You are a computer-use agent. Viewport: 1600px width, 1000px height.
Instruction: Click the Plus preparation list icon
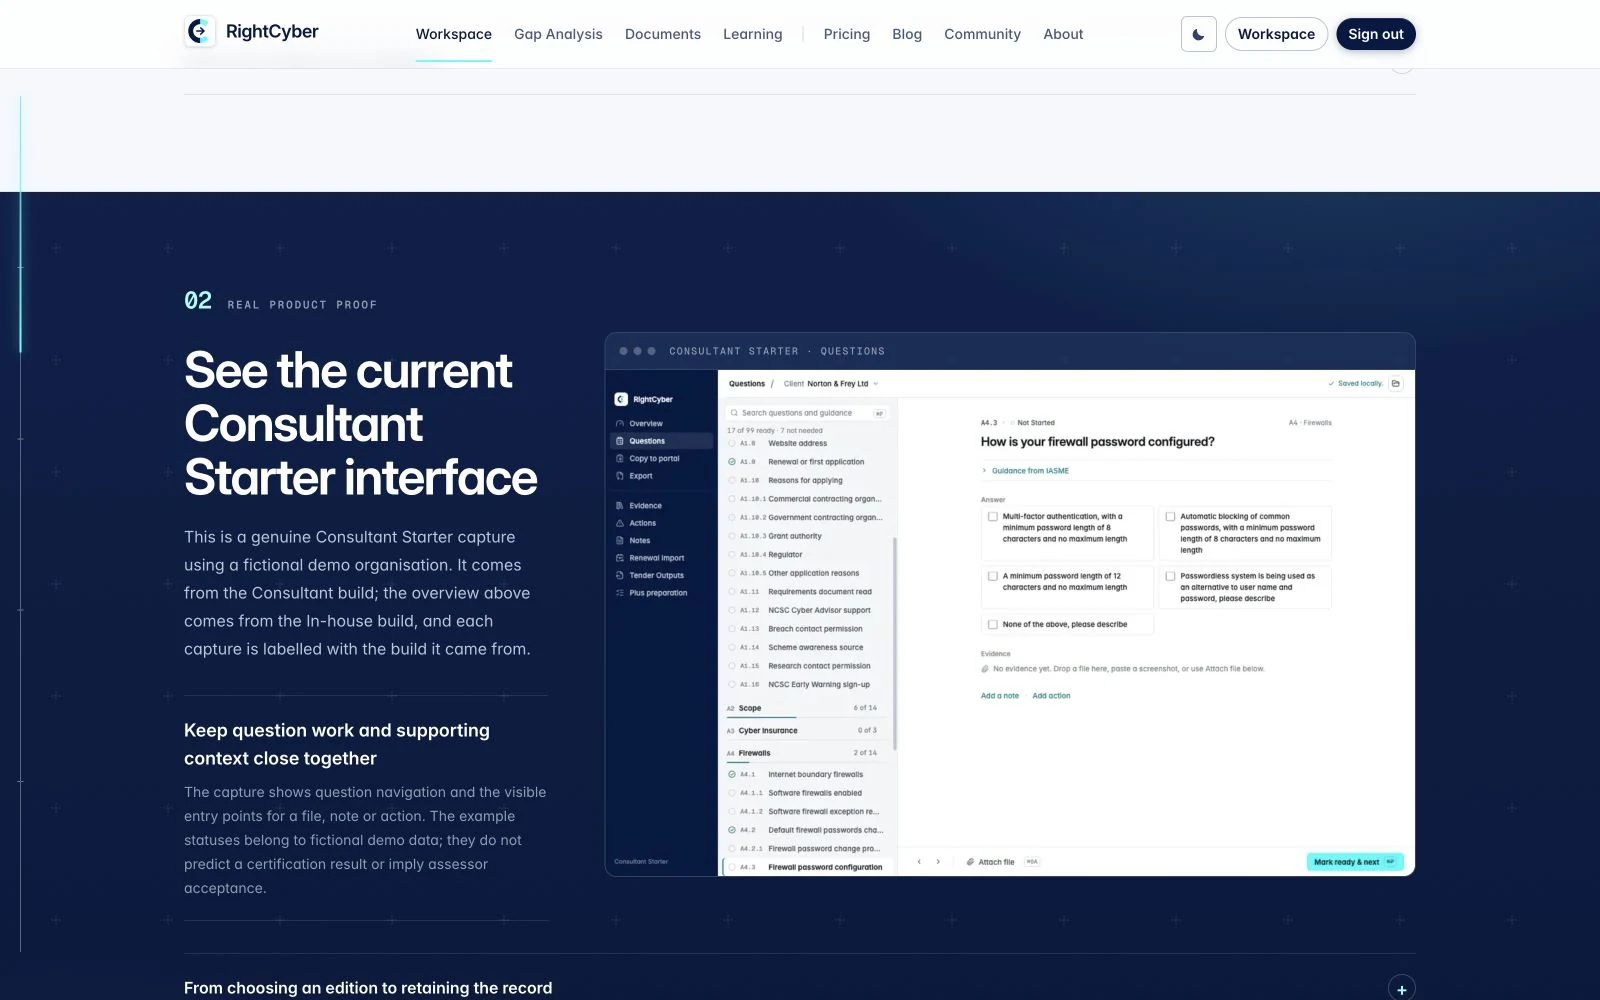pyautogui.click(x=620, y=593)
